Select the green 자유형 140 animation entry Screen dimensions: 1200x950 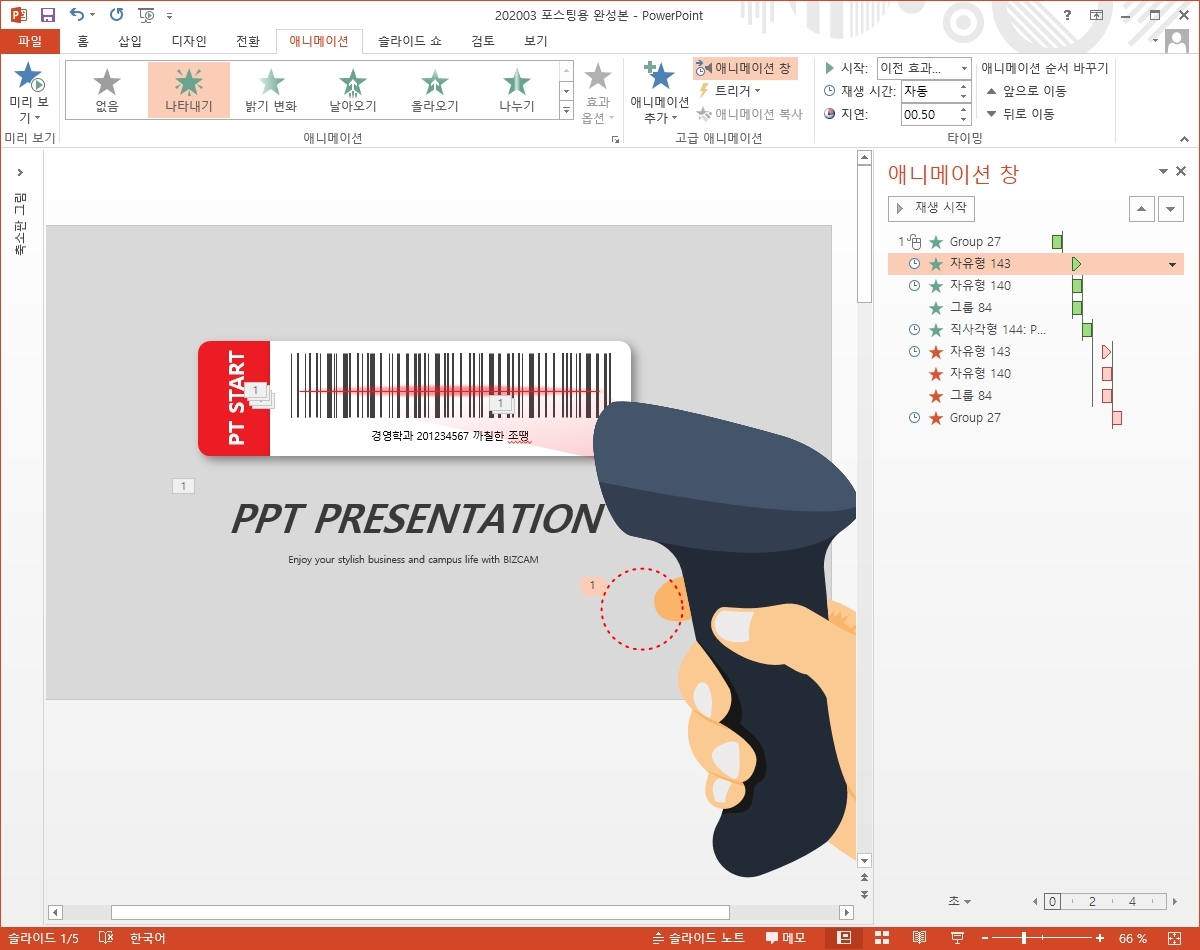[x=1035, y=285]
